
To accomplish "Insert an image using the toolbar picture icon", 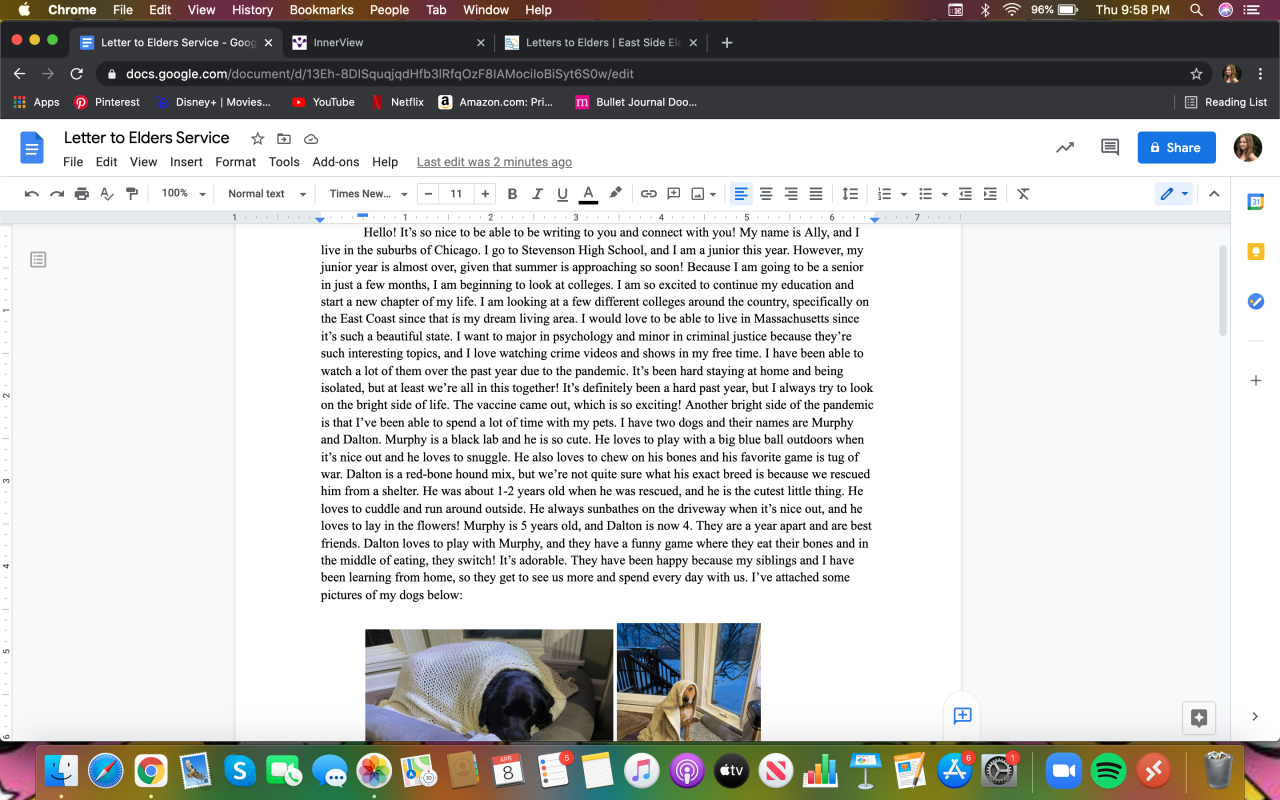I will pyautogui.click(x=698, y=194).
